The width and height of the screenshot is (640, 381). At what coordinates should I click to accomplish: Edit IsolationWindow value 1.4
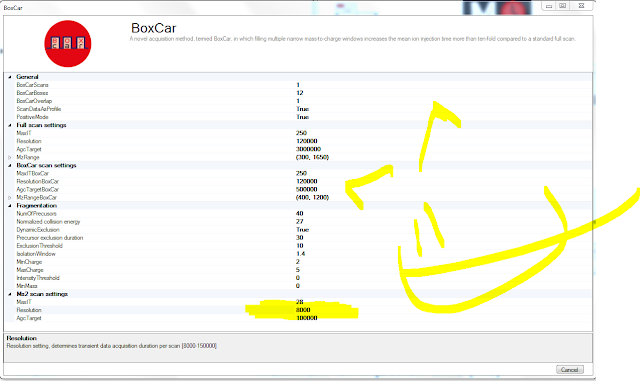click(x=300, y=254)
